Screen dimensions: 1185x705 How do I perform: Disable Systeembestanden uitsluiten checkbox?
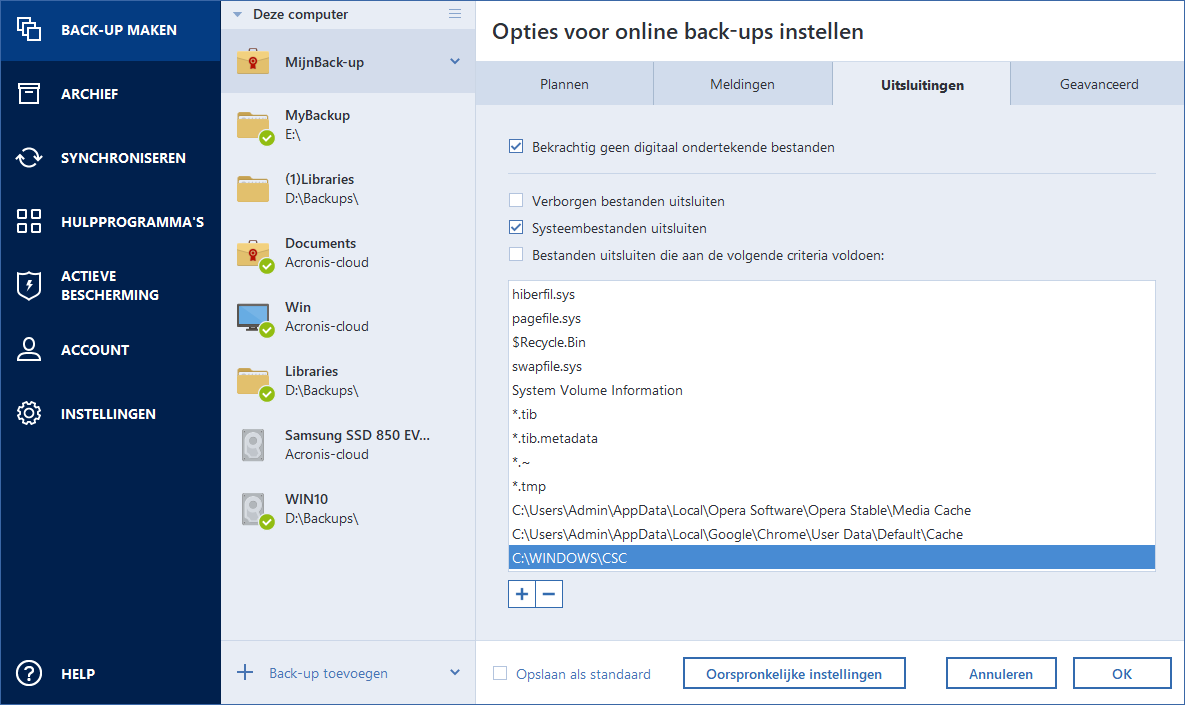(516, 227)
